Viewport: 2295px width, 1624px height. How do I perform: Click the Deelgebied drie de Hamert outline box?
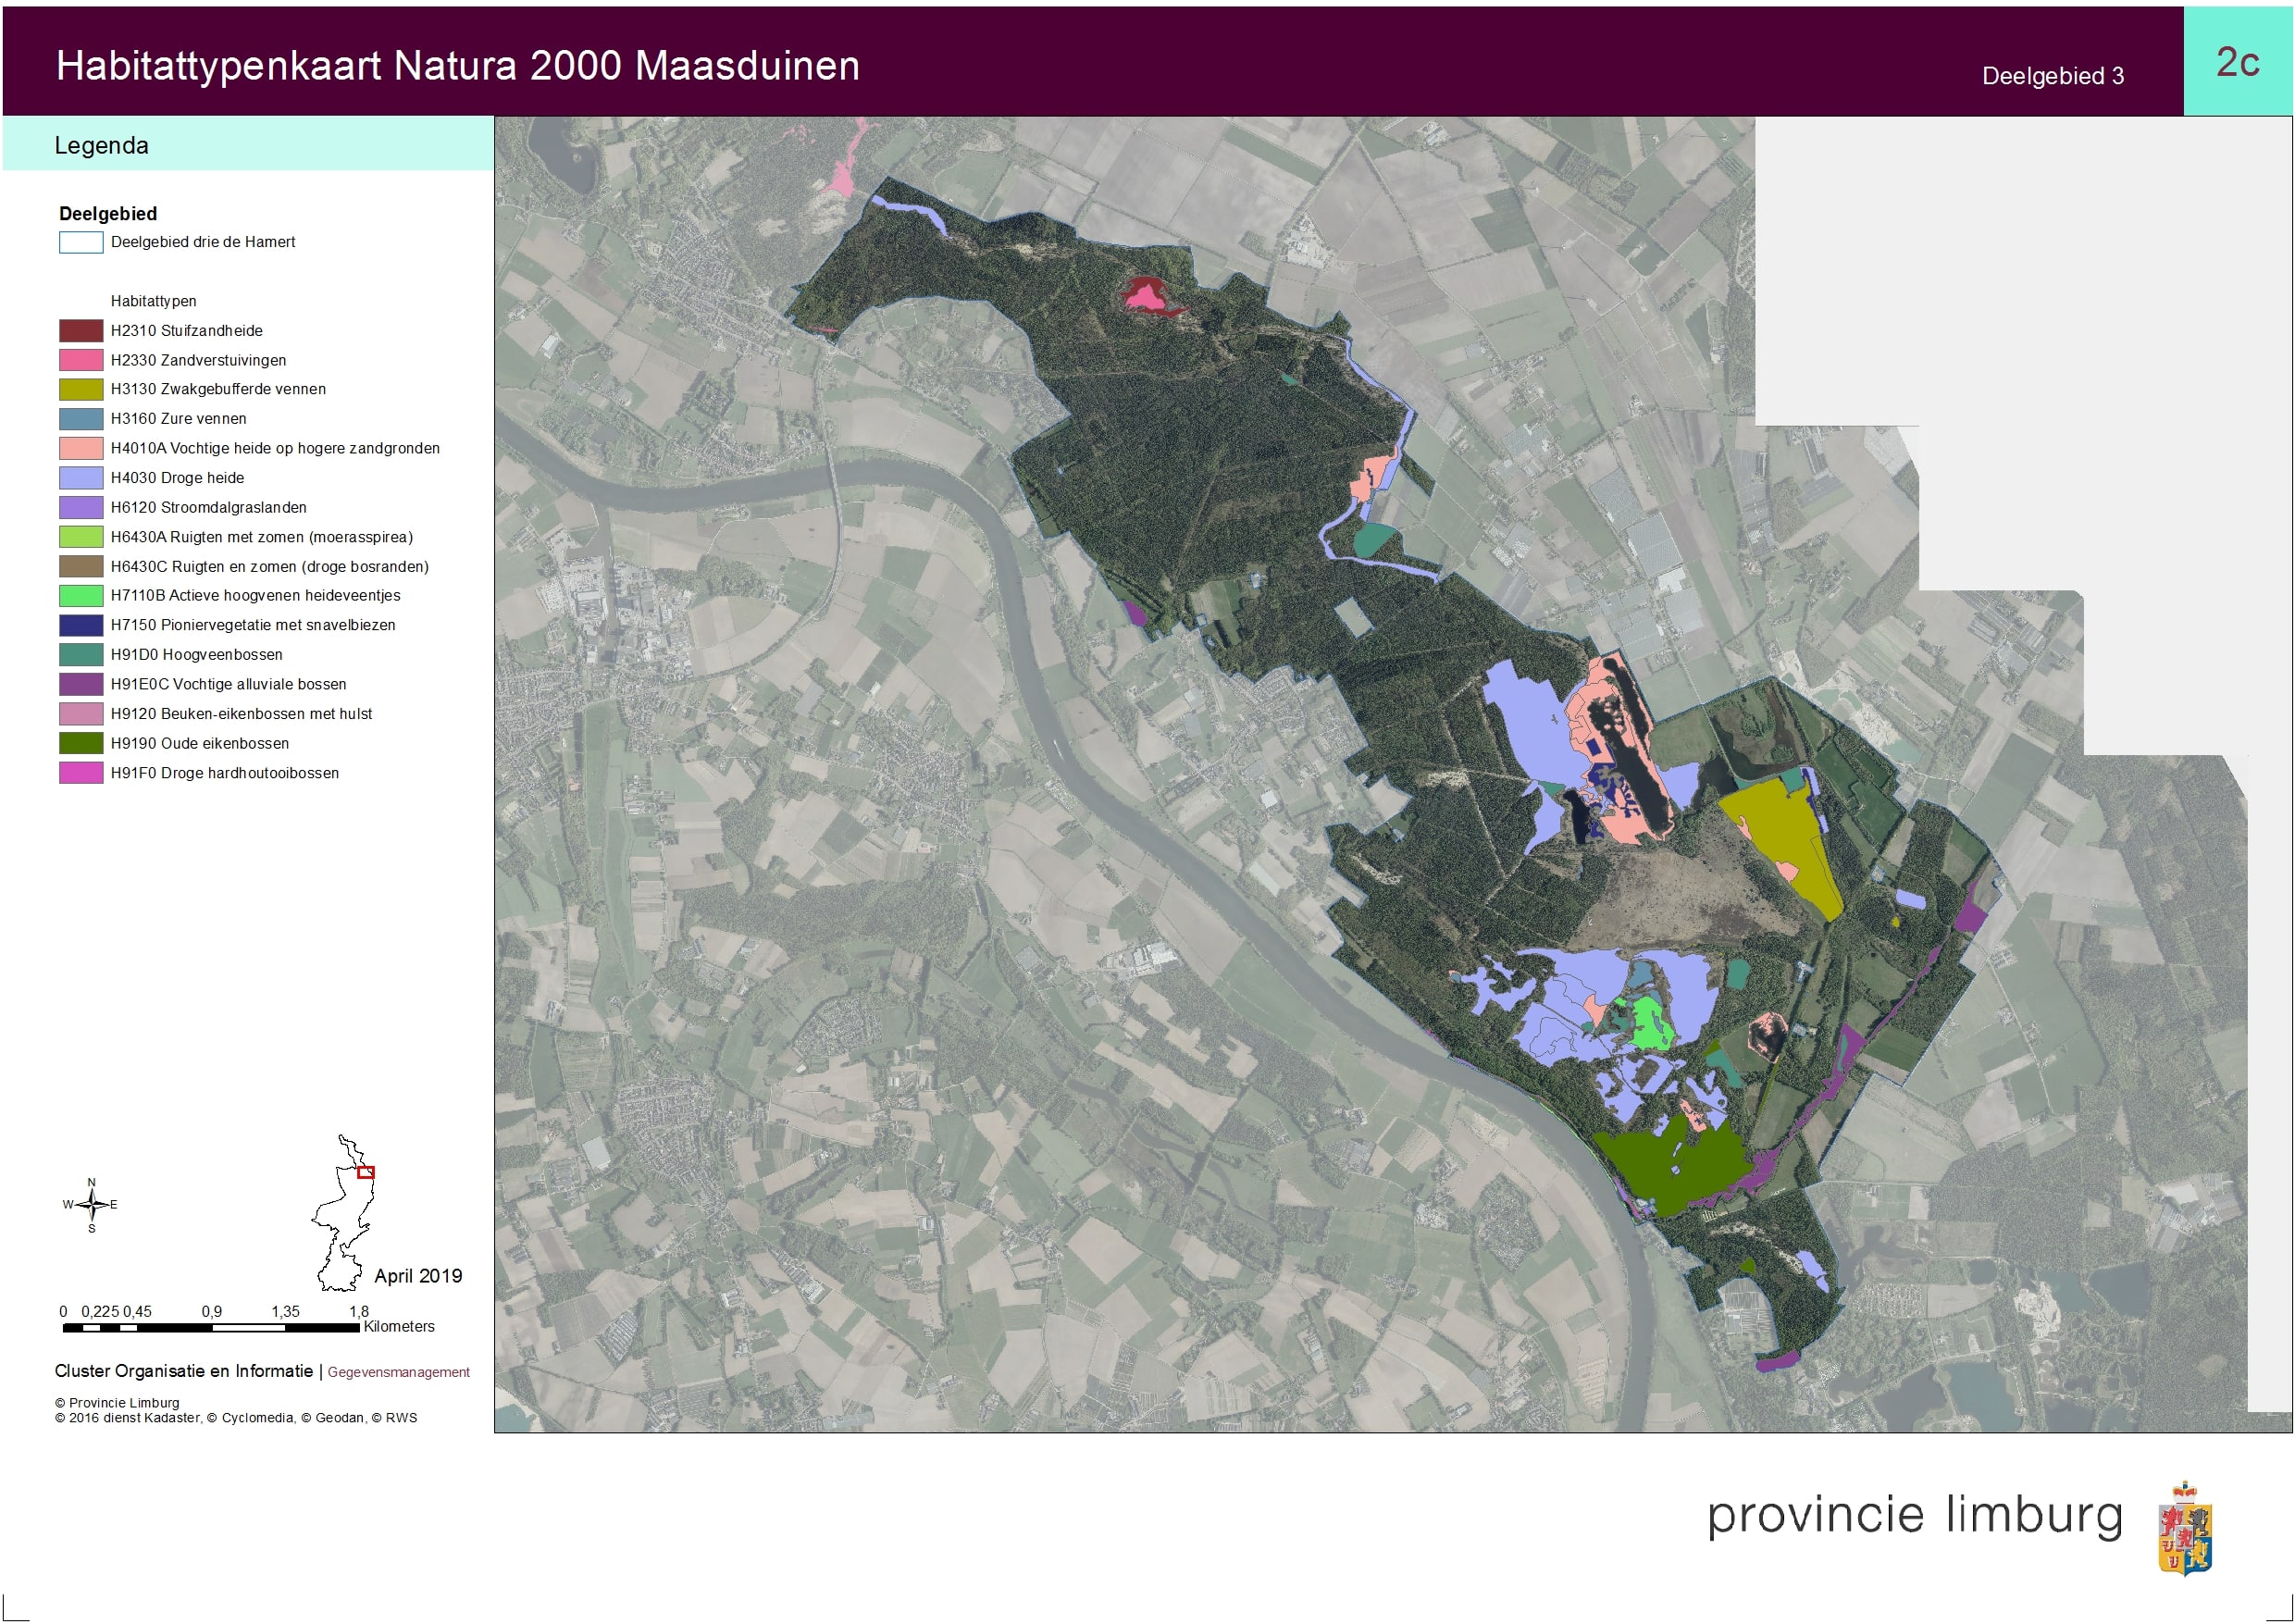(x=81, y=242)
